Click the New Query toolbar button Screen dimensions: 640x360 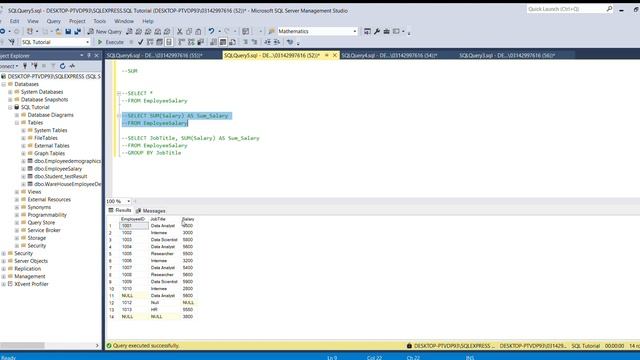[104, 31]
